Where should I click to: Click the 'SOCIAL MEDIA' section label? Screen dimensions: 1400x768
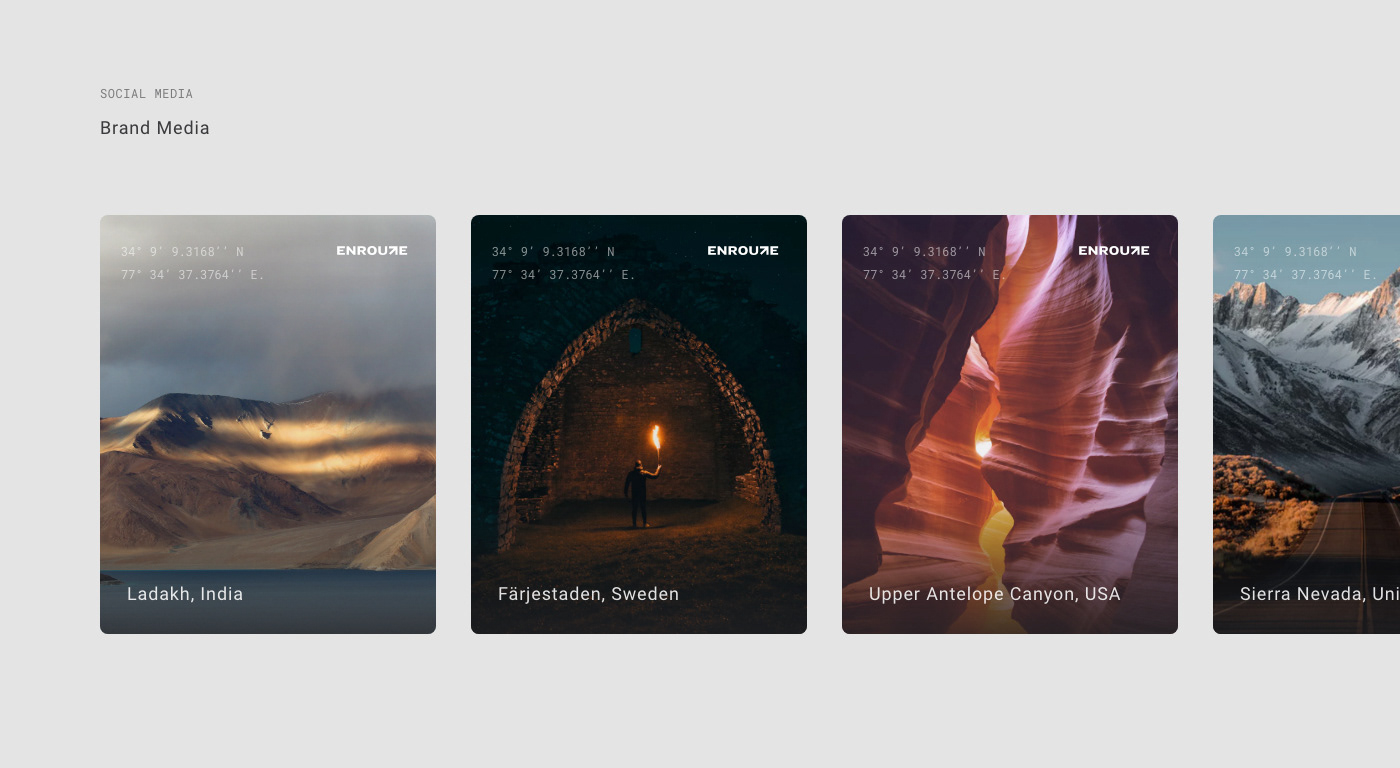146,94
